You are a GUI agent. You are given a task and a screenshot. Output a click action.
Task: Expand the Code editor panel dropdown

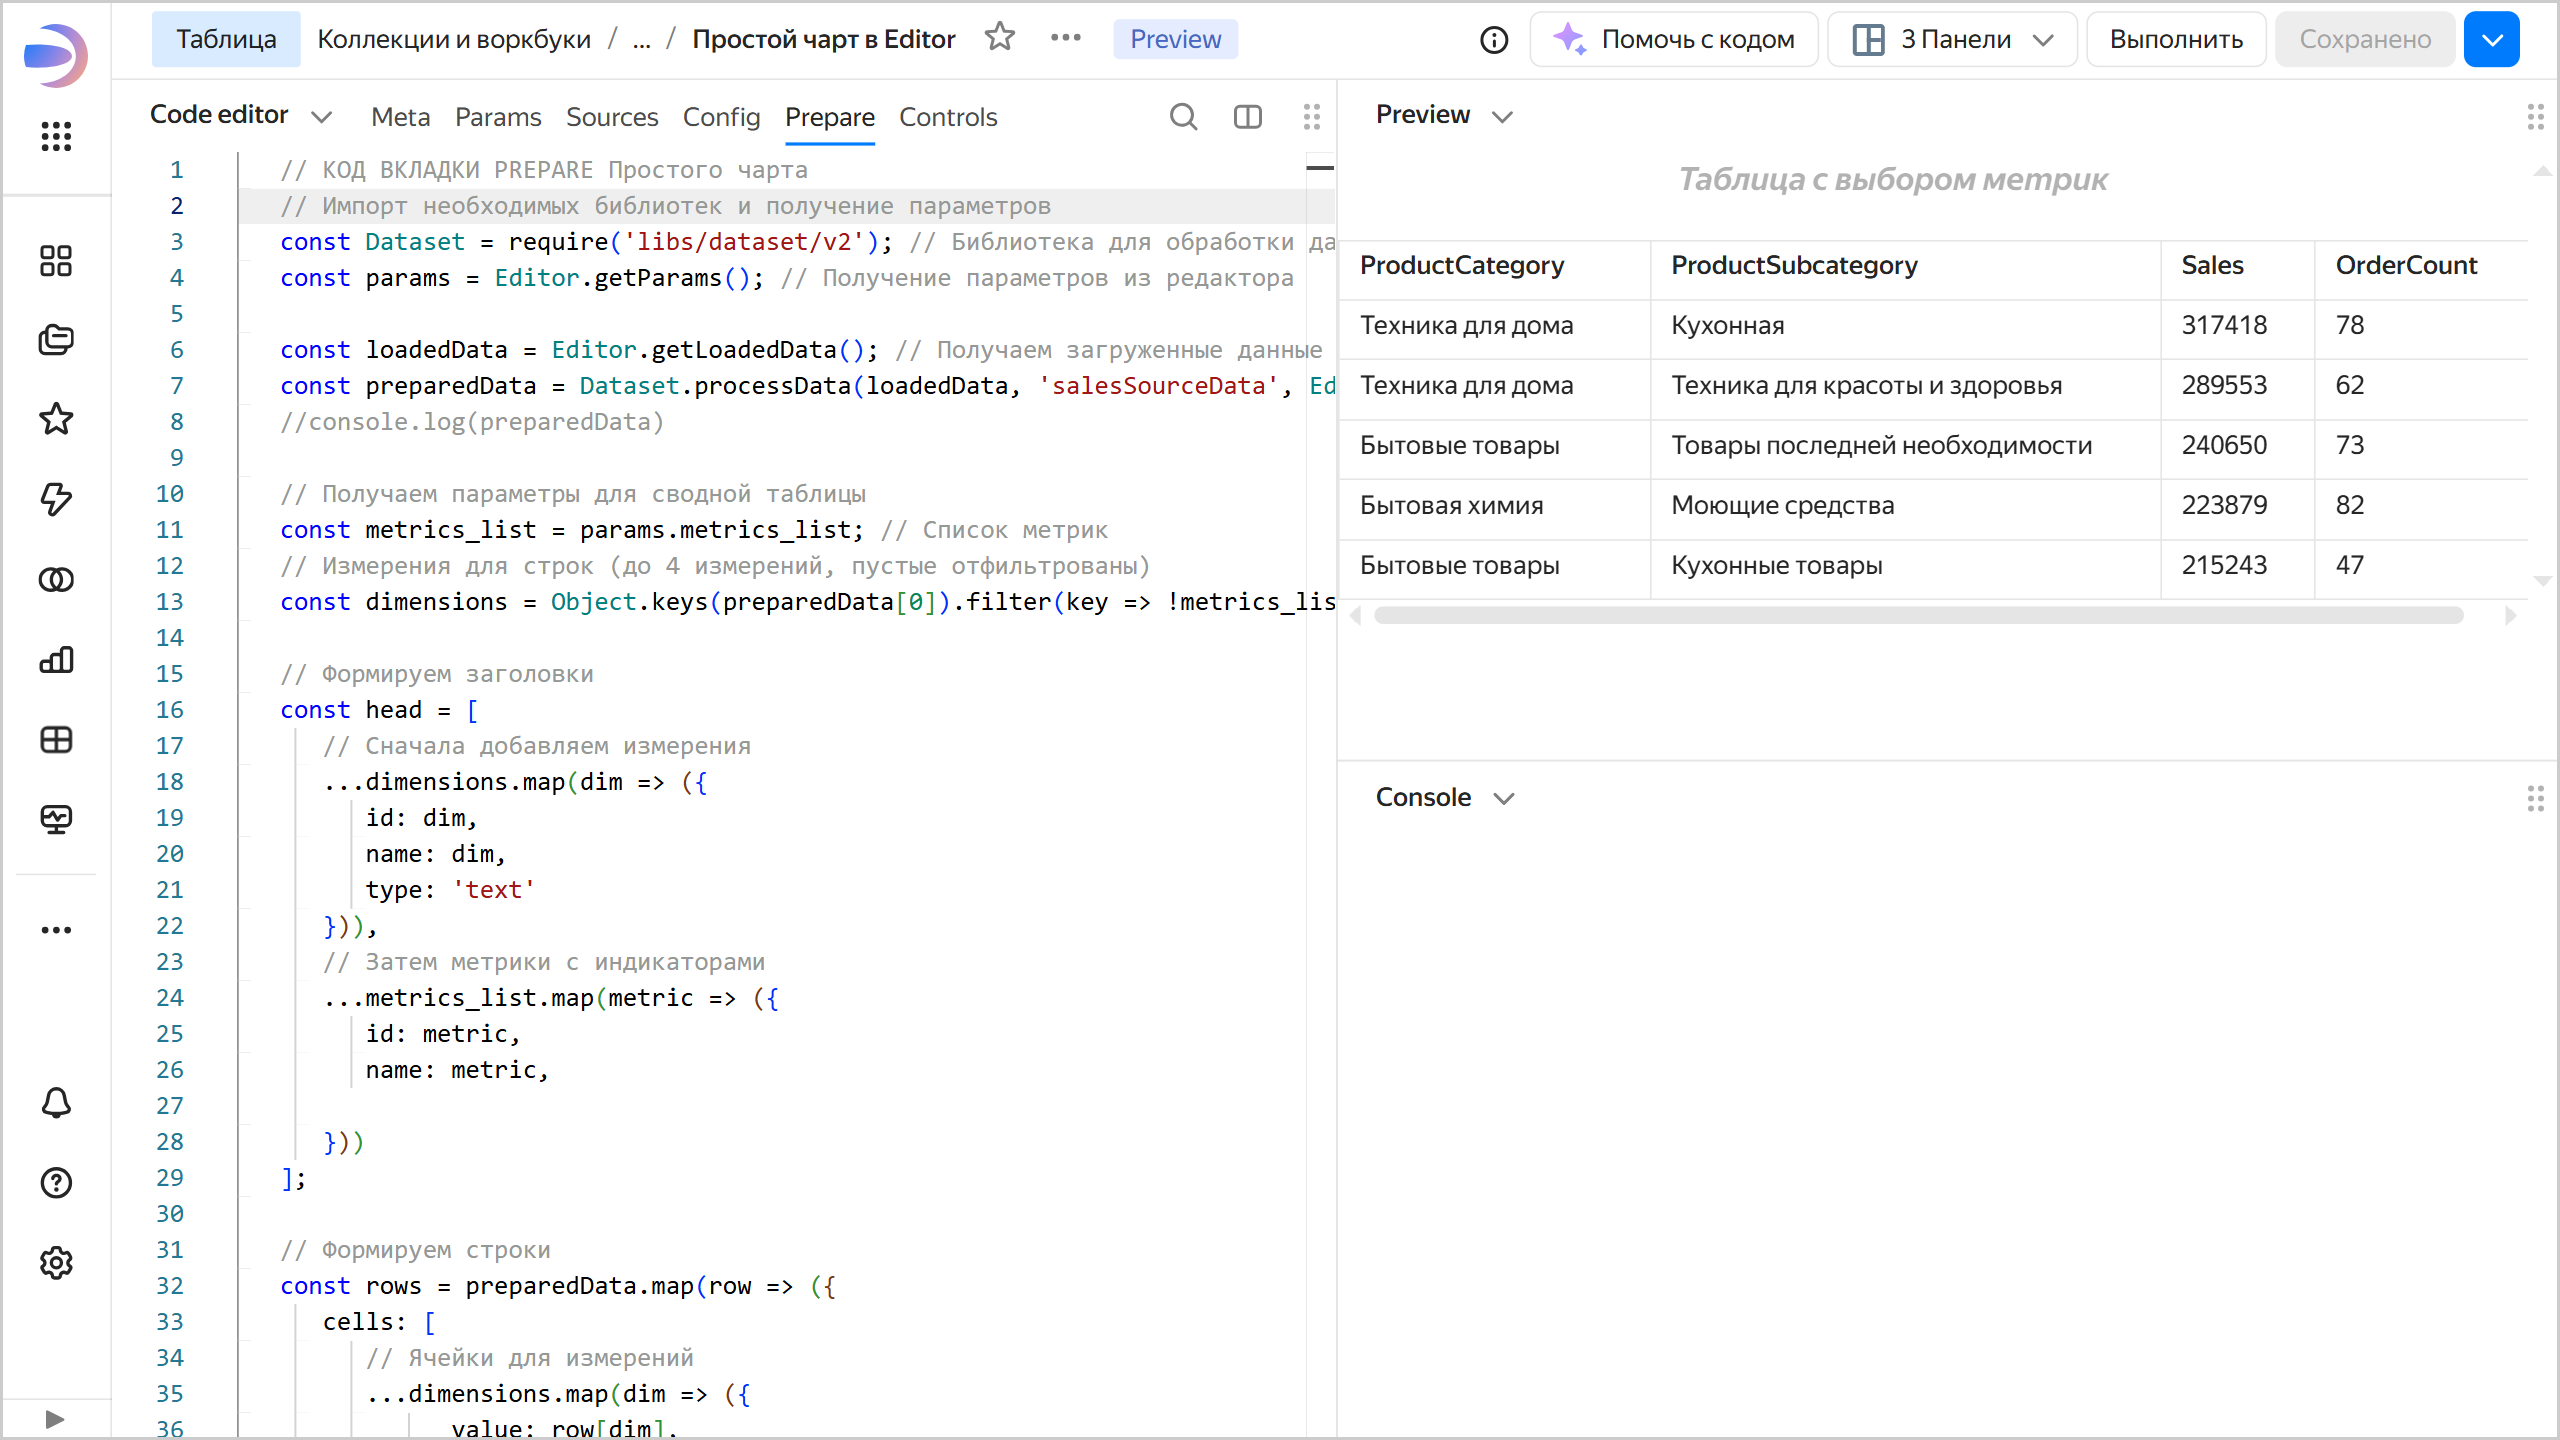[x=321, y=117]
